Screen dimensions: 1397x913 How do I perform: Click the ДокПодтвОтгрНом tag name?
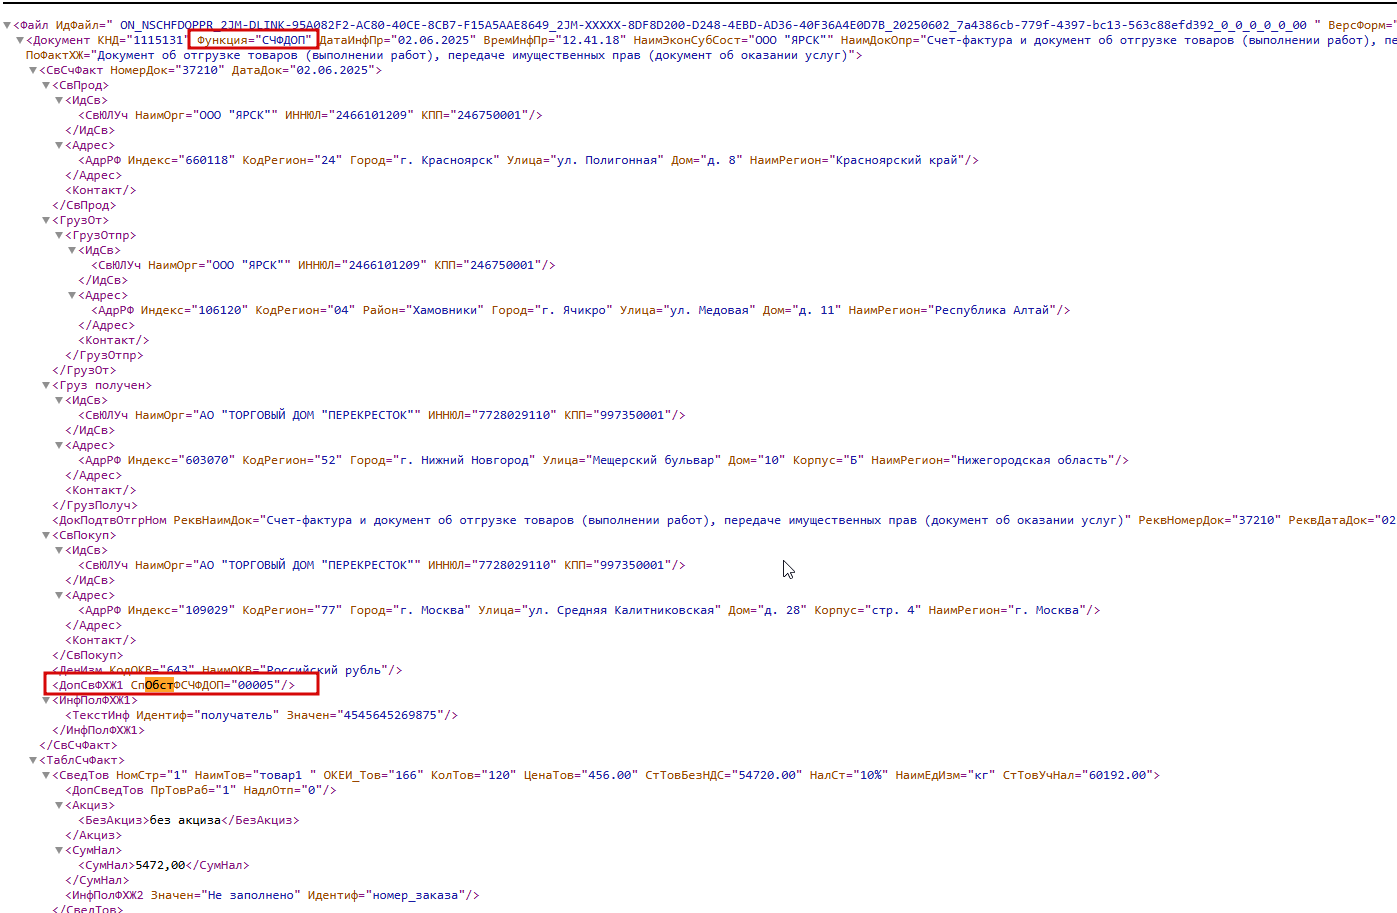113,520
